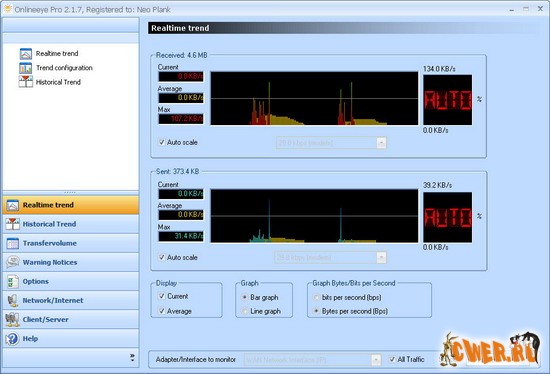Viewport: 550px width, 374px height.
Task: Click the Help question mark icon
Action: coord(13,339)
